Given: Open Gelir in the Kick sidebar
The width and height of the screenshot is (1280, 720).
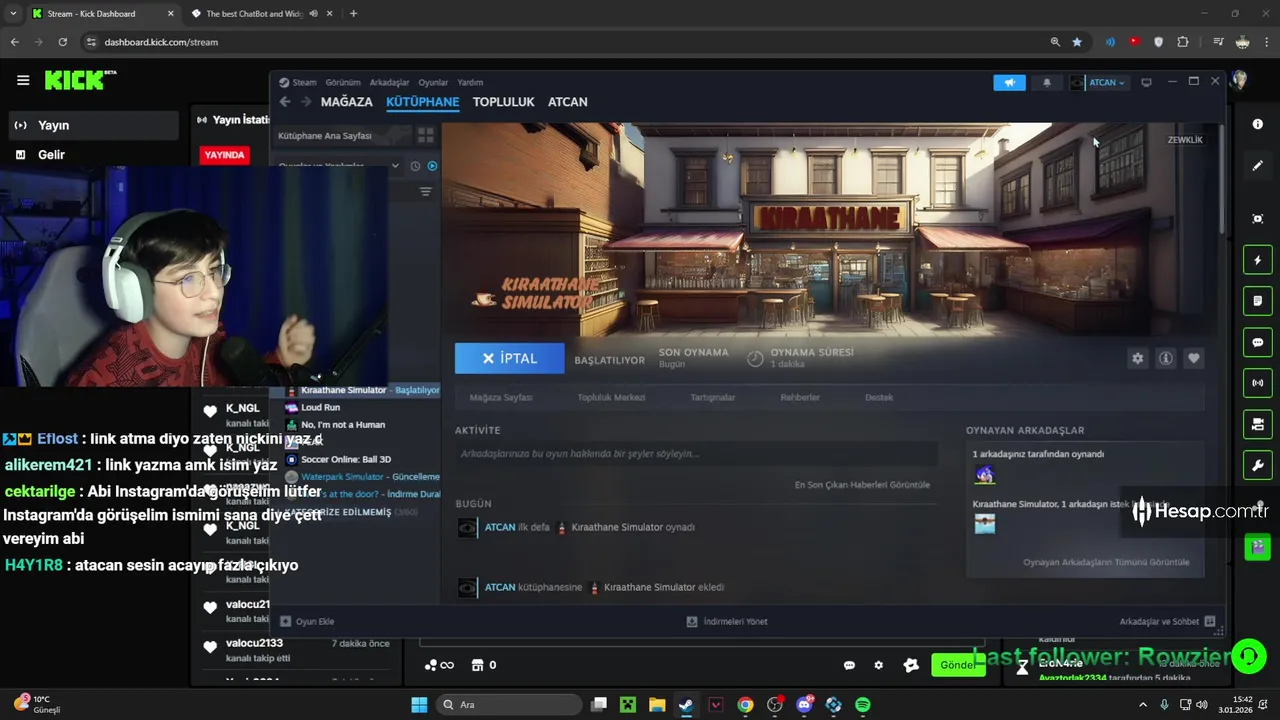Looking at the screenshot, I should click(51, 155).
